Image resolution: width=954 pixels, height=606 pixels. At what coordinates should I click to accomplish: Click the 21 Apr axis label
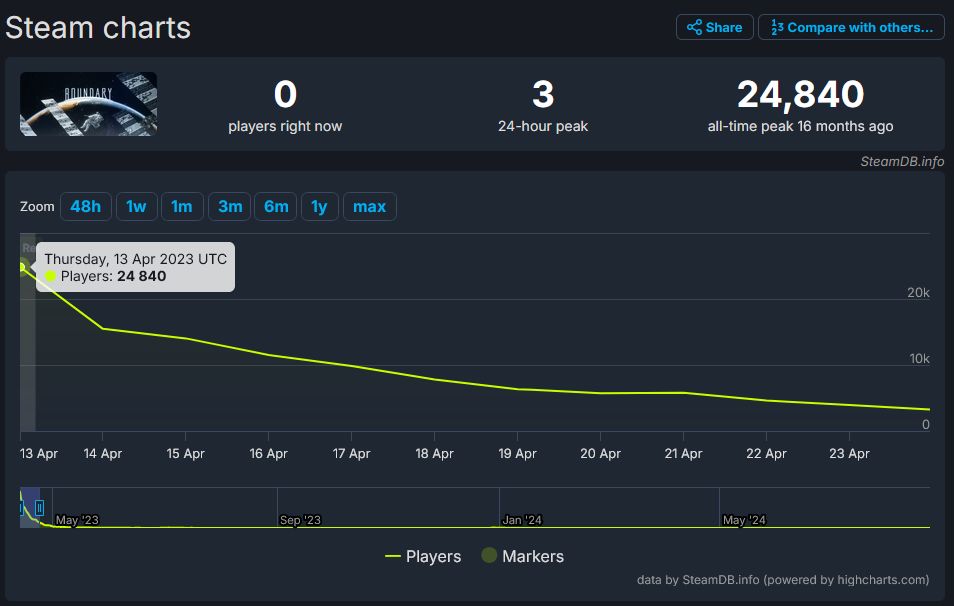tap(683, 453)
